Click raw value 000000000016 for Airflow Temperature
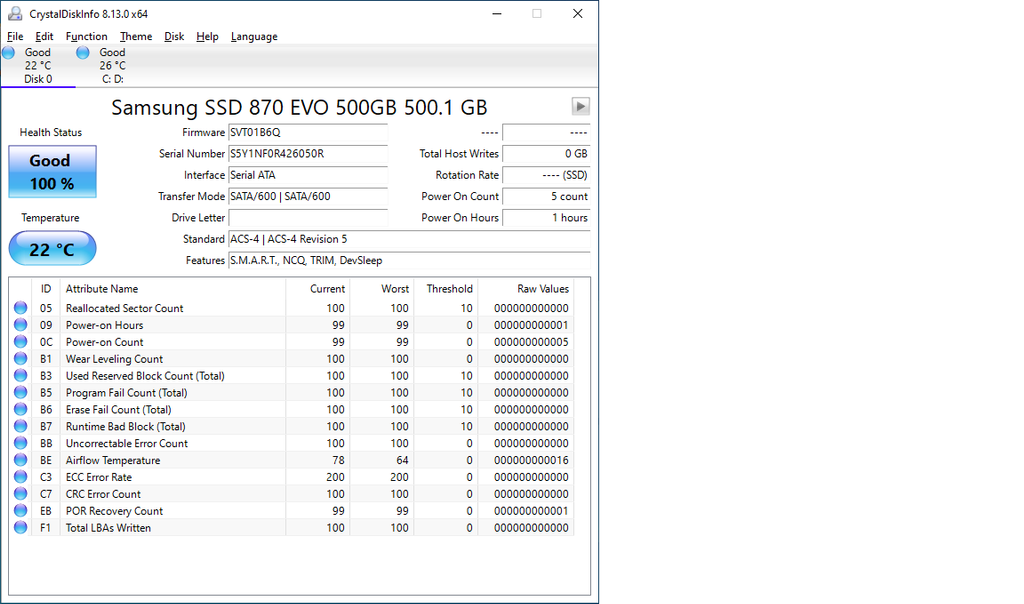The width and height of the screenshot is (1024, 604). click(531, 460)
